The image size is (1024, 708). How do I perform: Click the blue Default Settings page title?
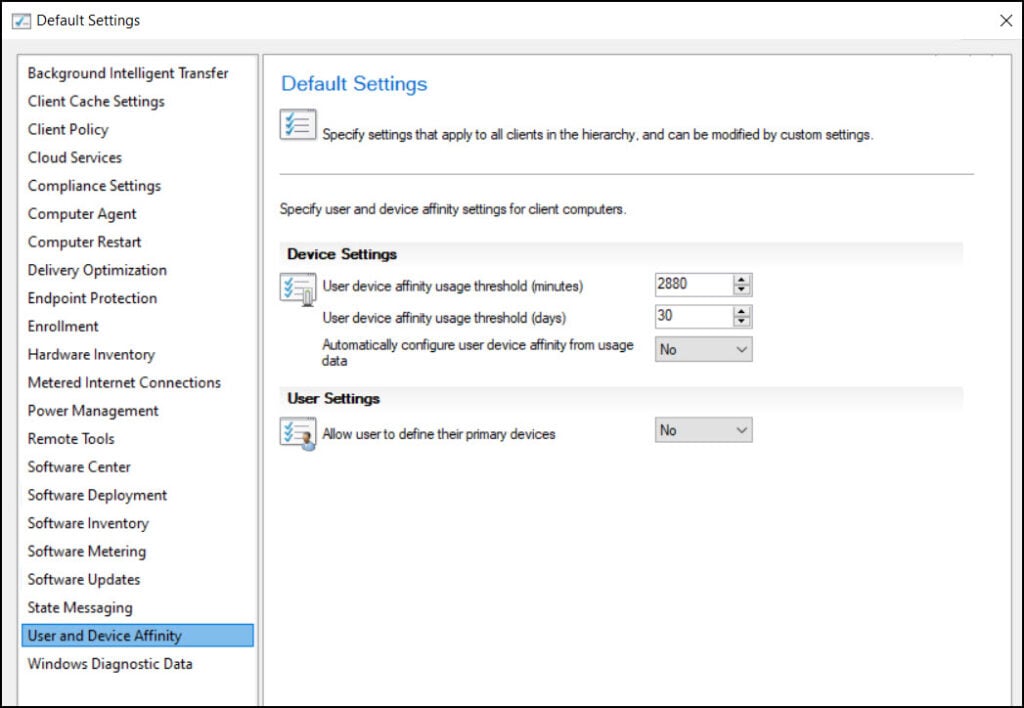click(354, 84)
